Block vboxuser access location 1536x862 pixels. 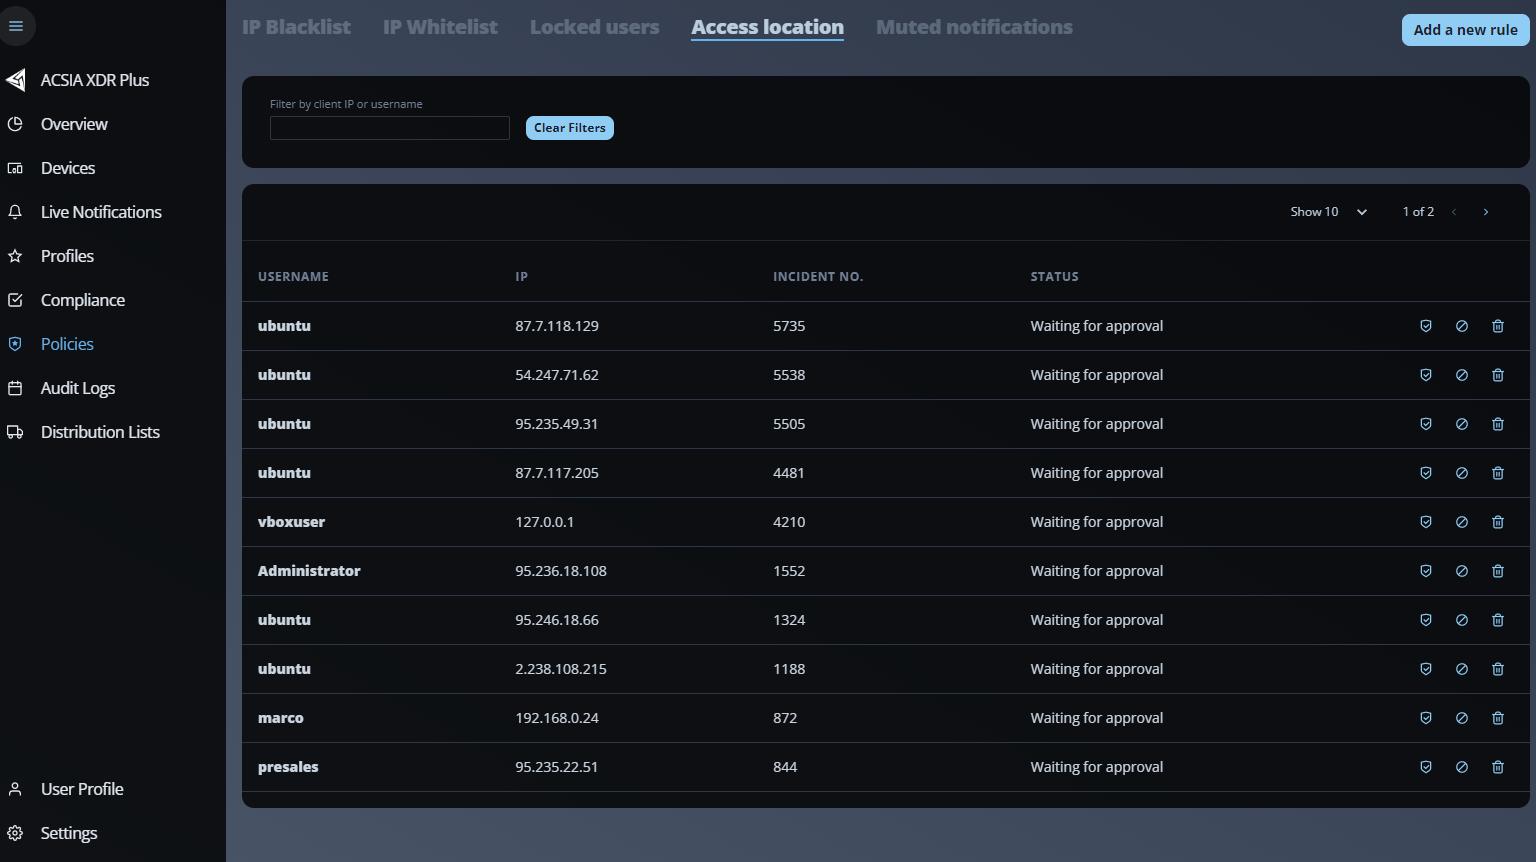click(1462, 522)
